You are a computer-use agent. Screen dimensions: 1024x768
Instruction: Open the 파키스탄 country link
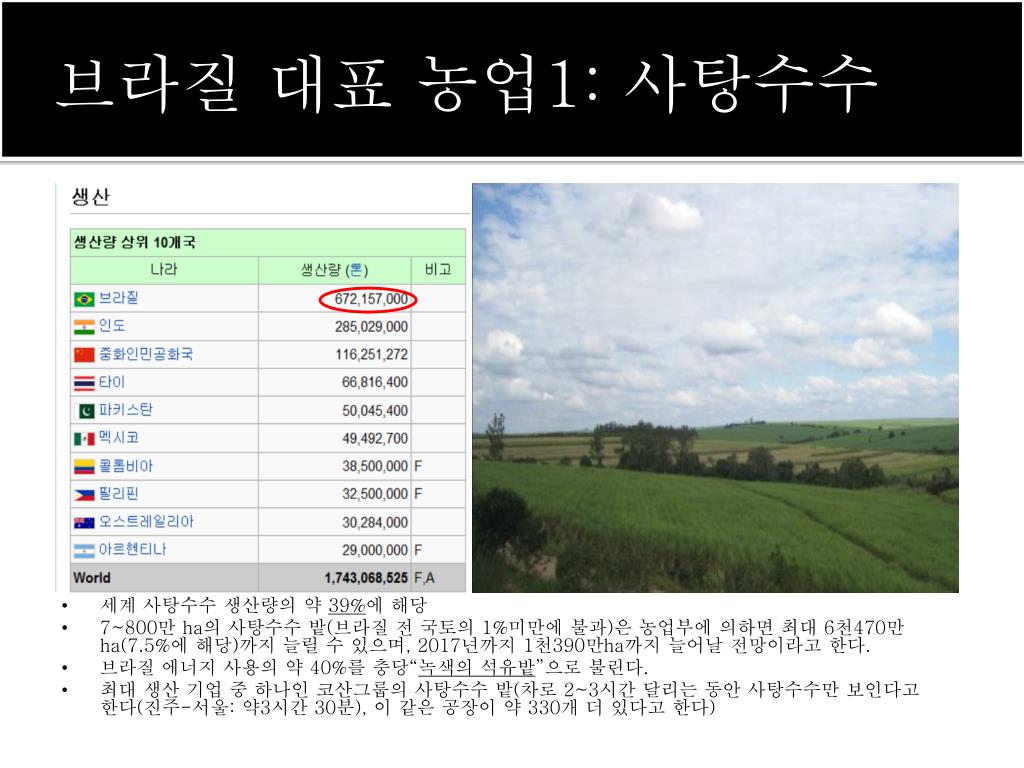coord(125,409)
